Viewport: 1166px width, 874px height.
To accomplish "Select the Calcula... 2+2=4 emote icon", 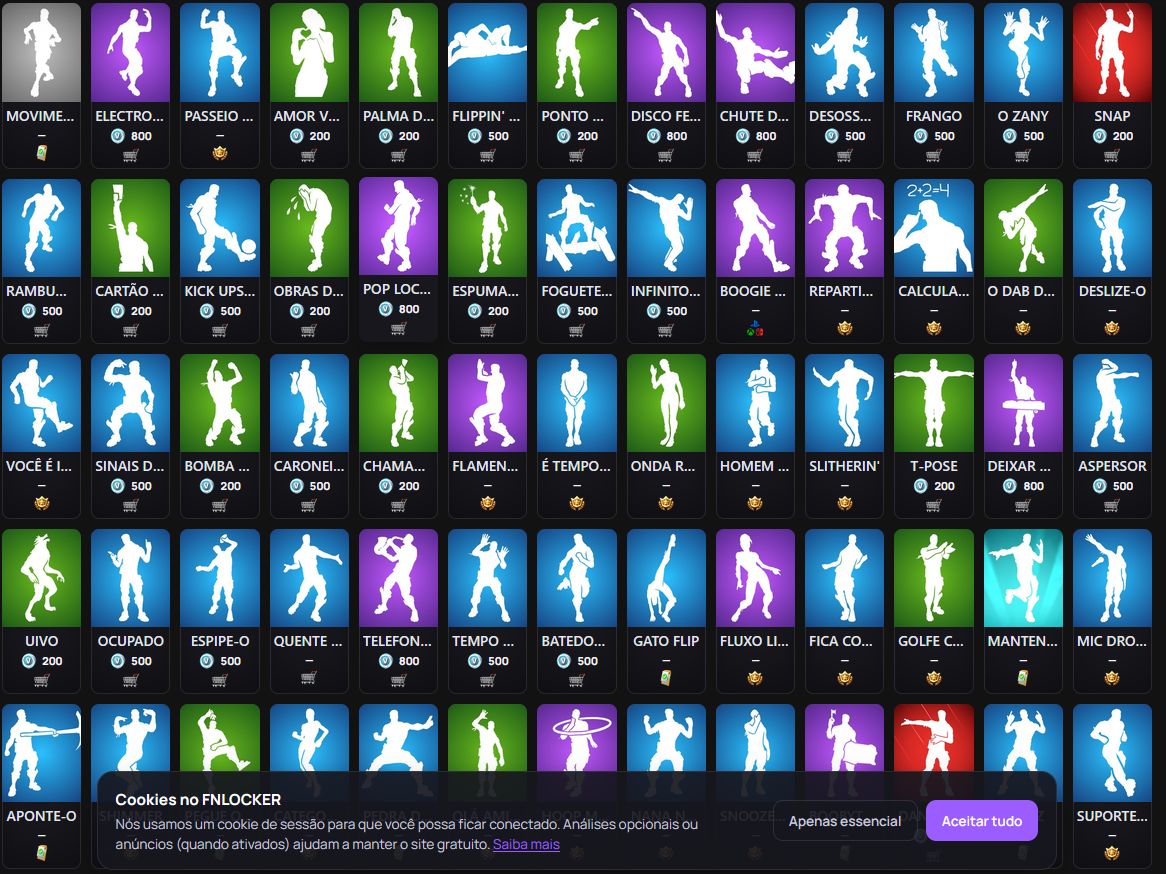I will pos(933,228).
